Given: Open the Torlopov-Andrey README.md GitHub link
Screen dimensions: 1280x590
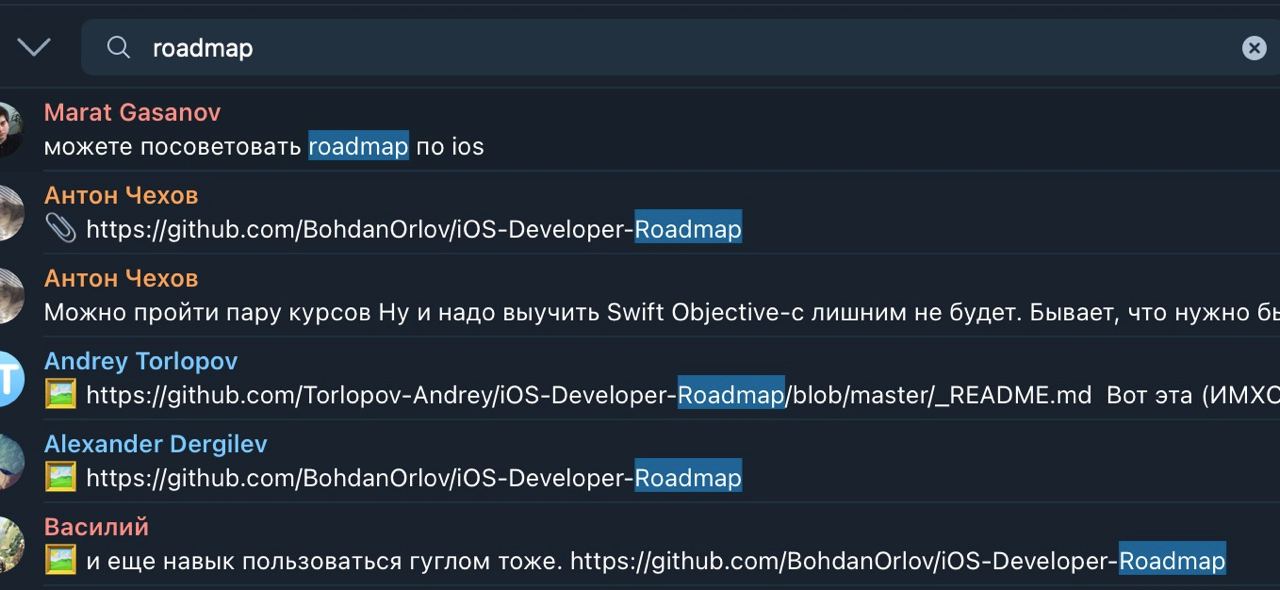Looking at the screenshot, I should 589,395.
